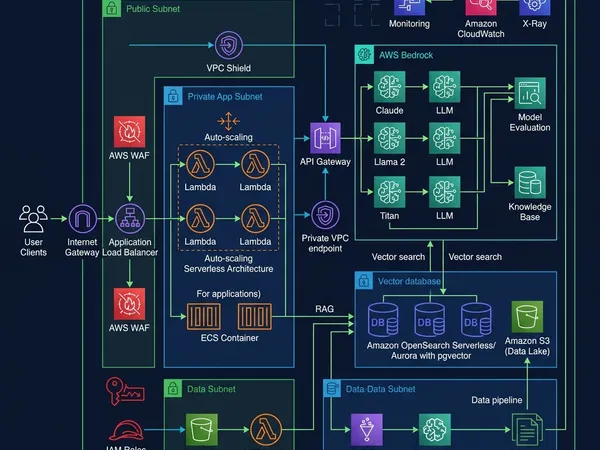Select the red IAM key icon
Image resolution: width=600 pixels, height=450 pixels.
(124, 391)
